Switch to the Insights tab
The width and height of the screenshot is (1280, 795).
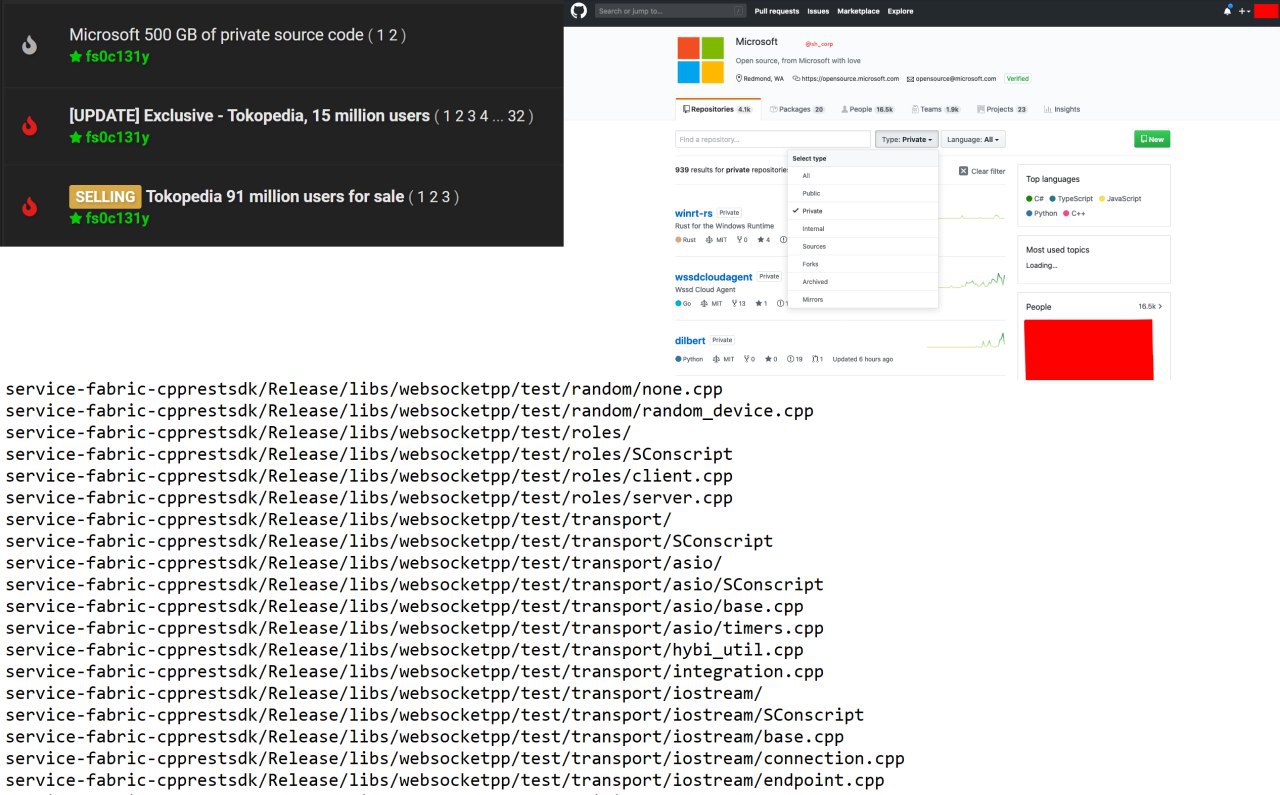[x=1062, y=109]
